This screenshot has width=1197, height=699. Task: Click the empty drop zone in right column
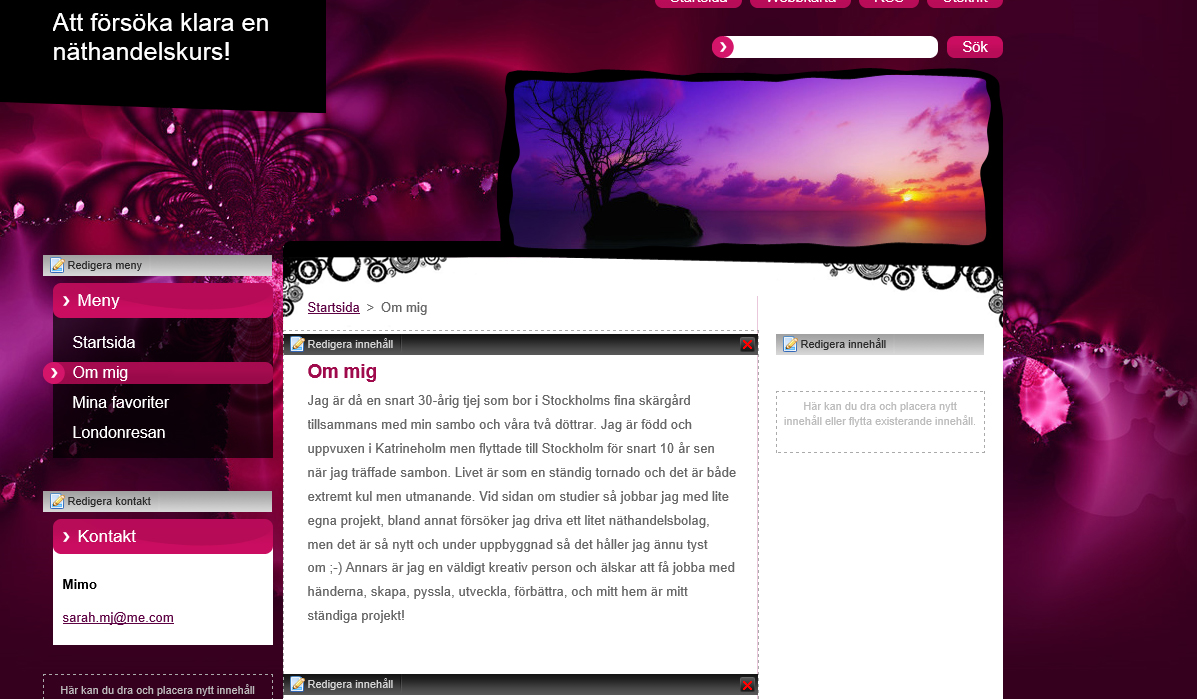[880, 421]
